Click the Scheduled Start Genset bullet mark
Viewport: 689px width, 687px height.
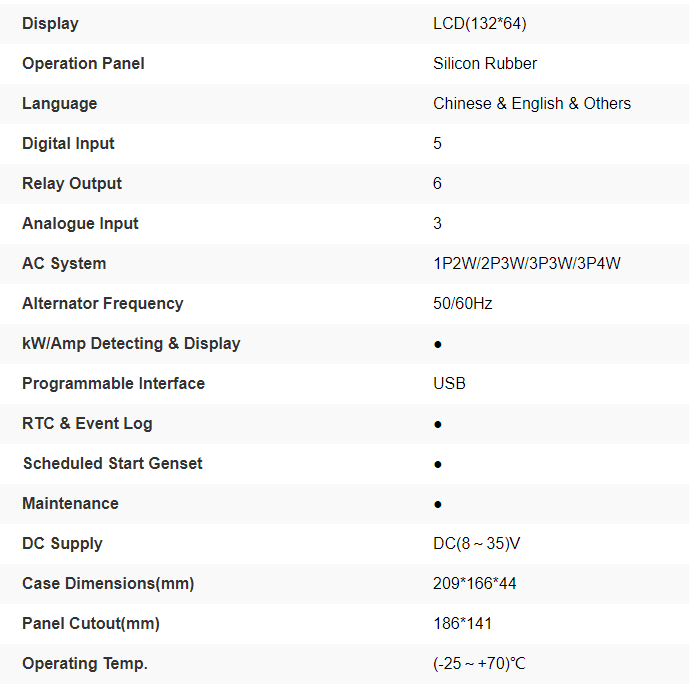(438, 464)
